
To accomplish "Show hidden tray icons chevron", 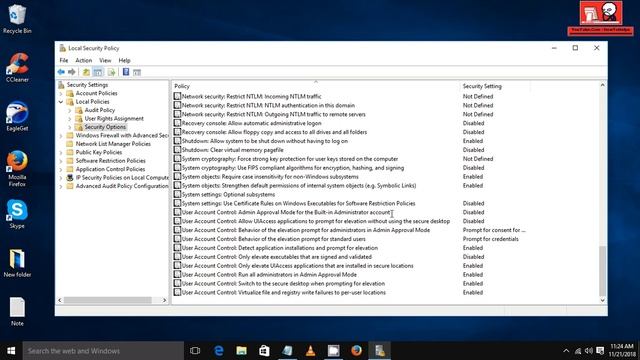I will click(x=566, y=351).
